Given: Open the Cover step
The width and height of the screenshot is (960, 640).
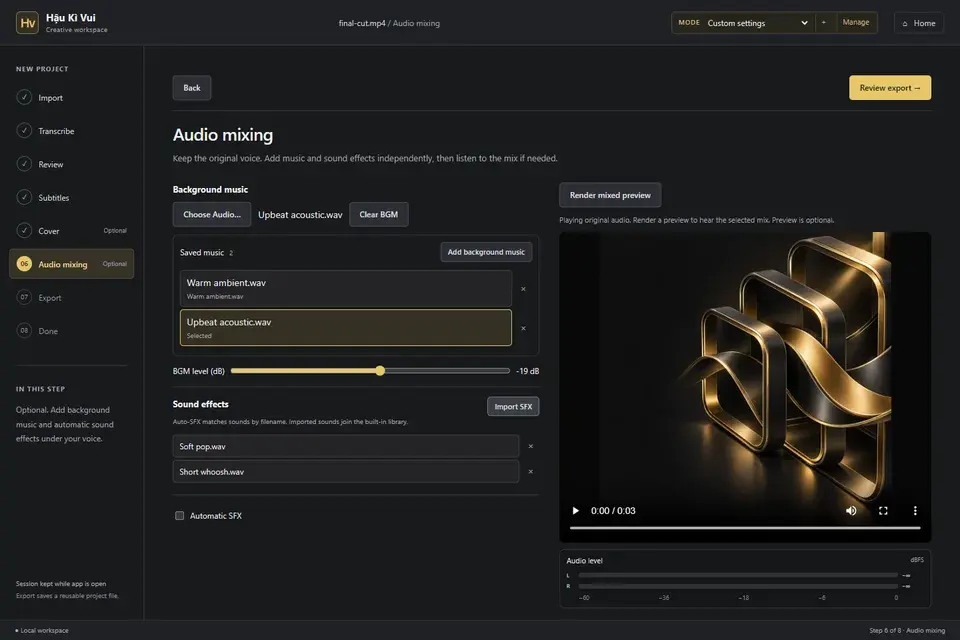Looking at the screenshot, I should 72,231.
